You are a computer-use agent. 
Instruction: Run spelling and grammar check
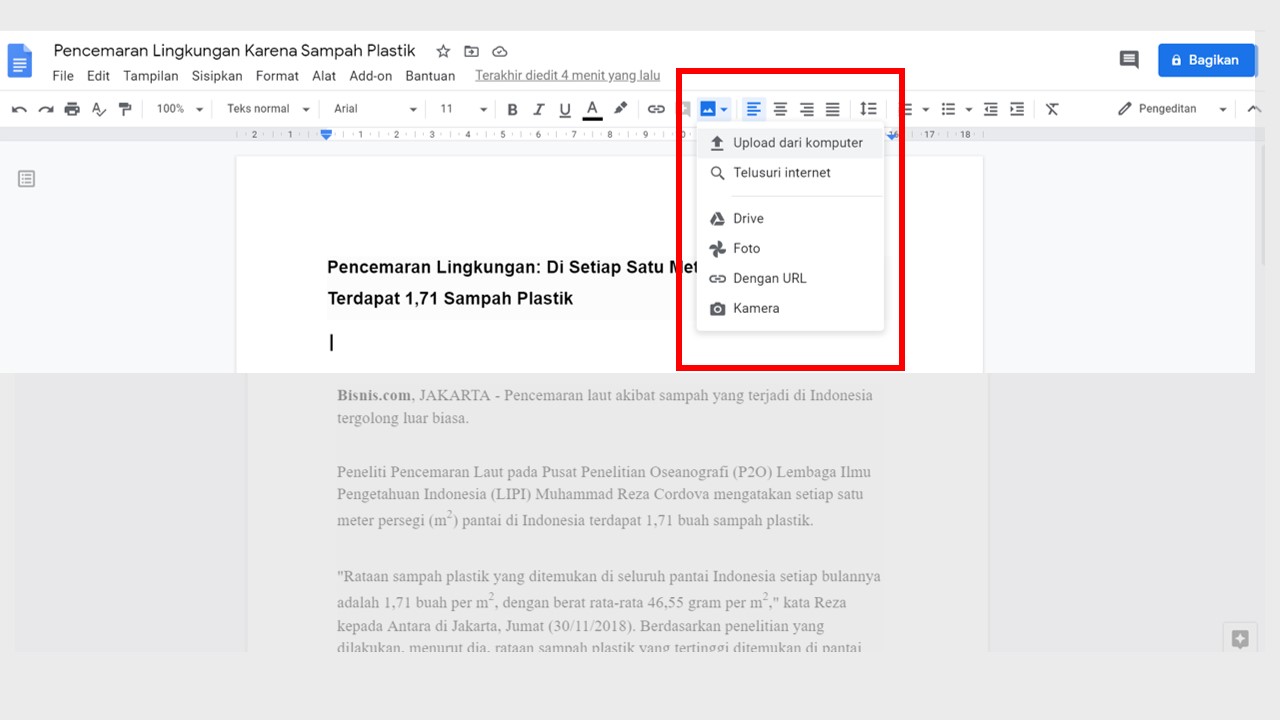tap(98, 109)
